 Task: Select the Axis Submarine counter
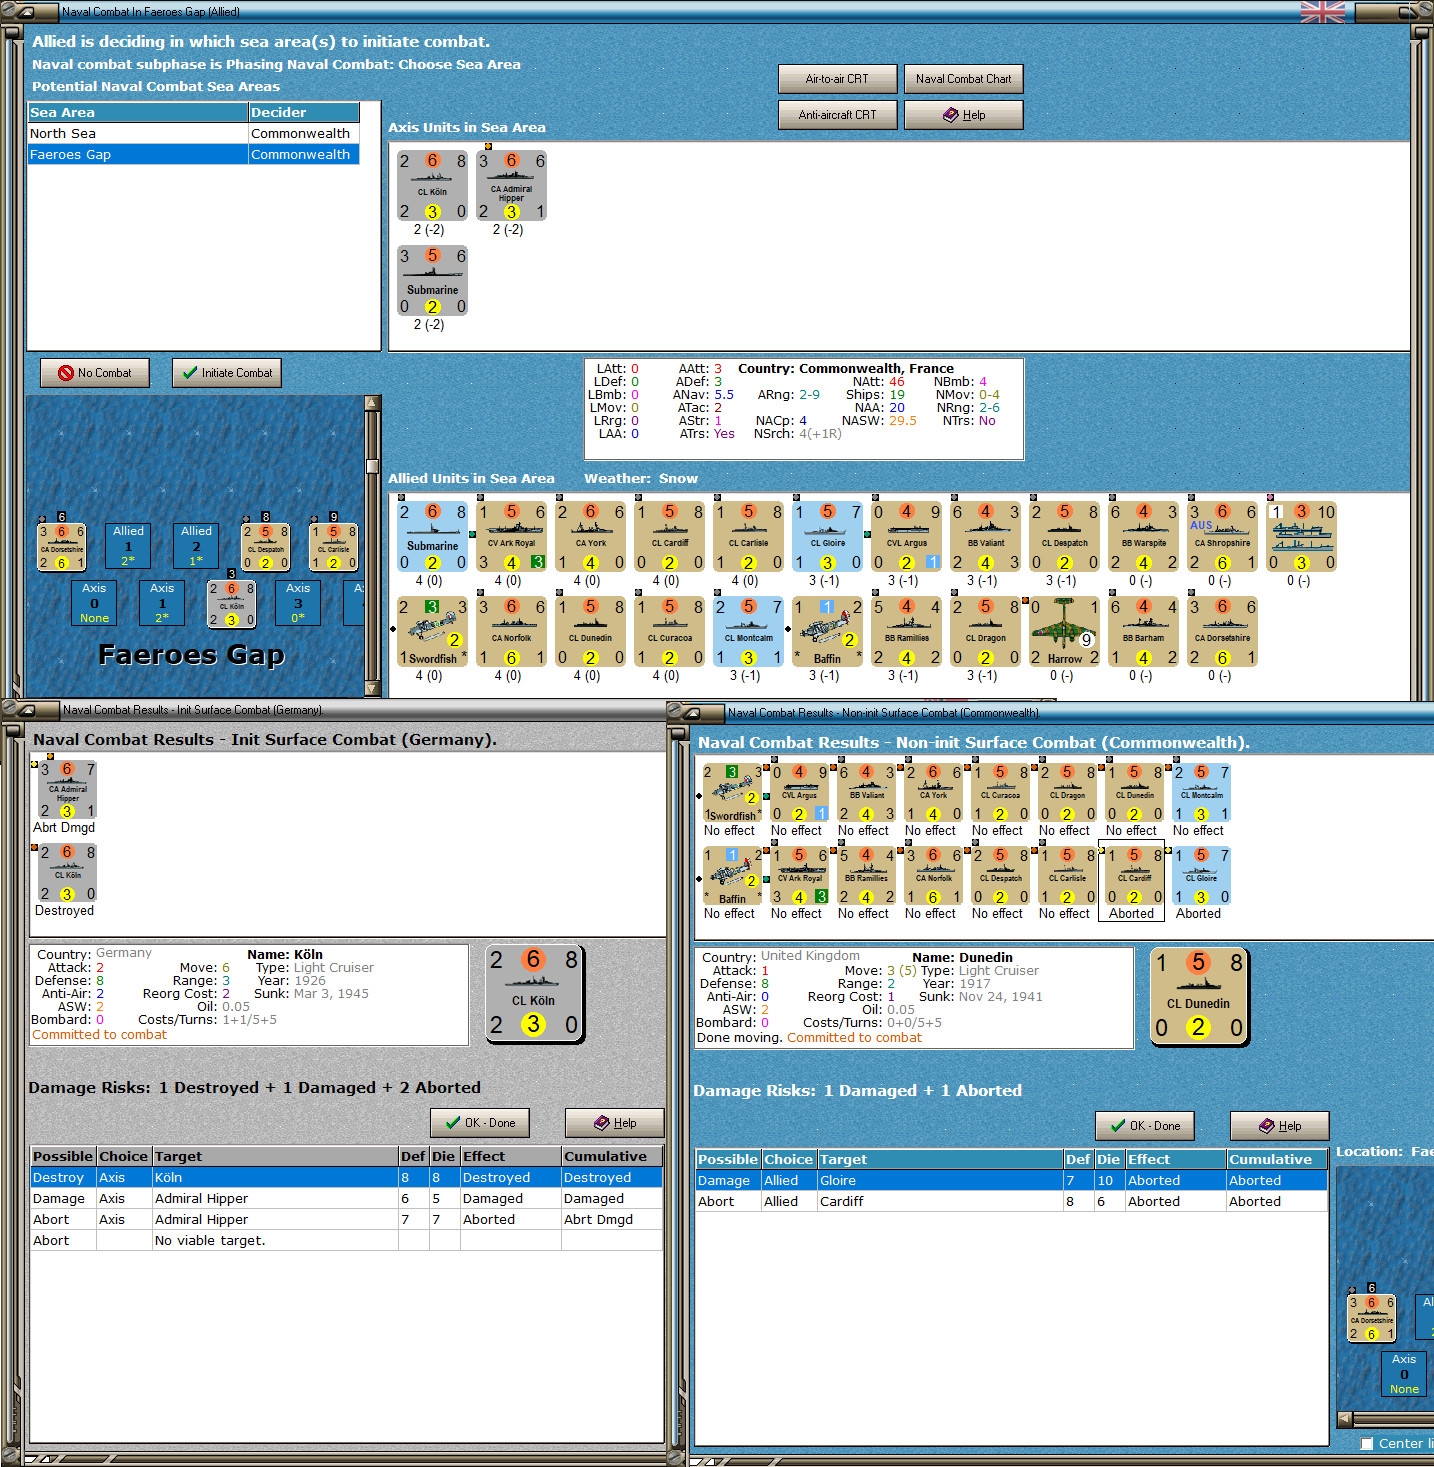[432, 281]
